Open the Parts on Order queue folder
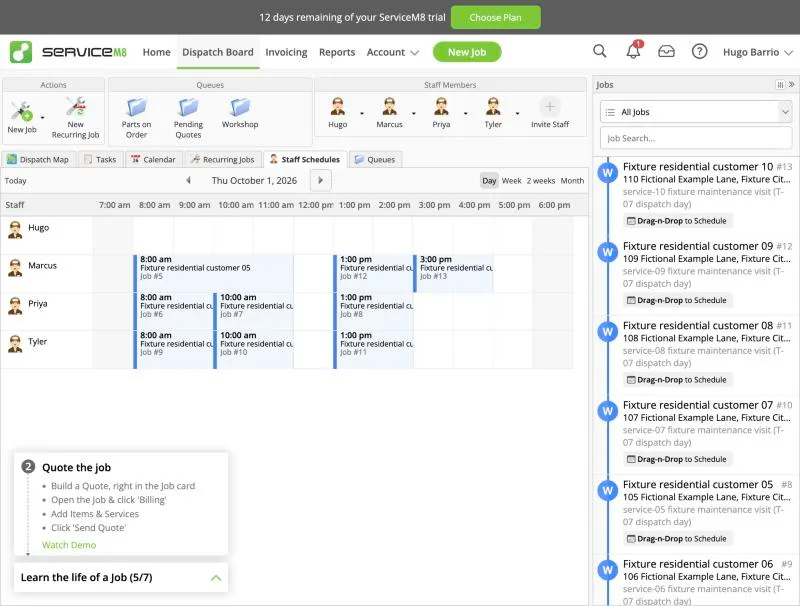The height and width of the screenshot is (606, 800). point(136,108)
